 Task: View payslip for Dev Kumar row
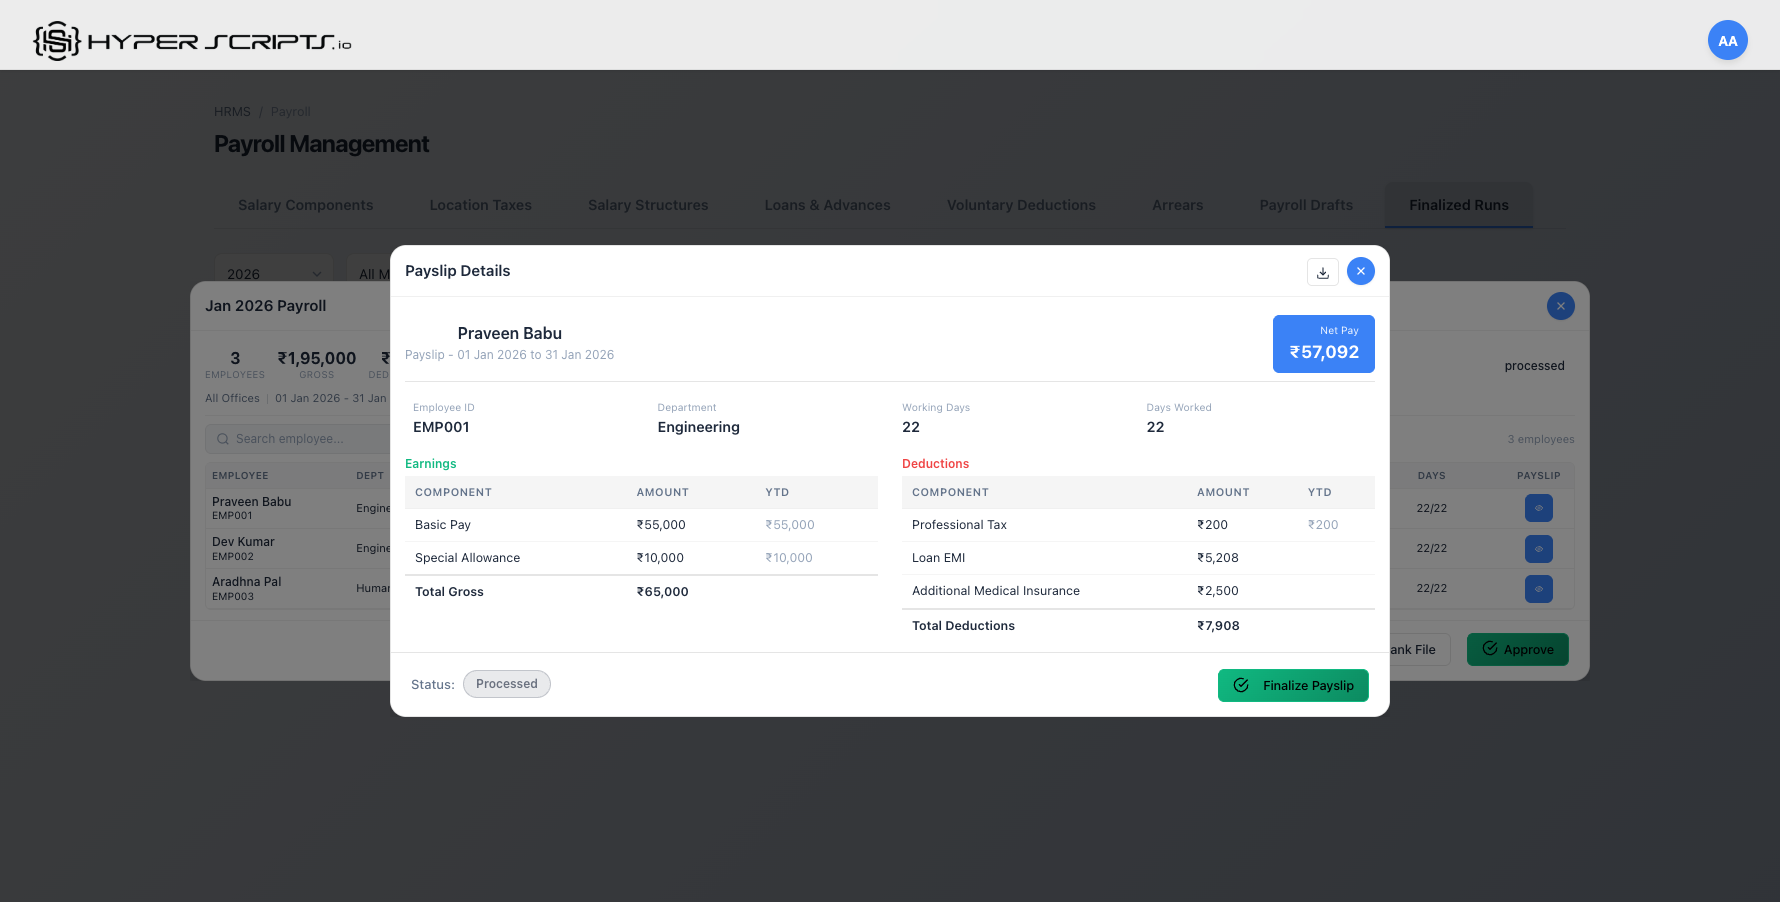(1538, 548)
